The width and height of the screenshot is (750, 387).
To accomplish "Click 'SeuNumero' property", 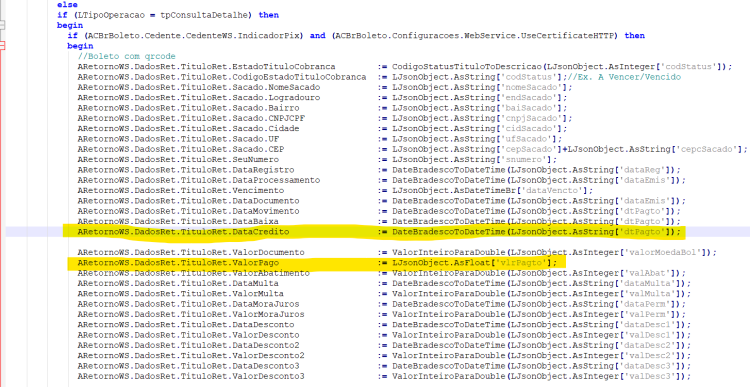I will [x=255, y=159].
